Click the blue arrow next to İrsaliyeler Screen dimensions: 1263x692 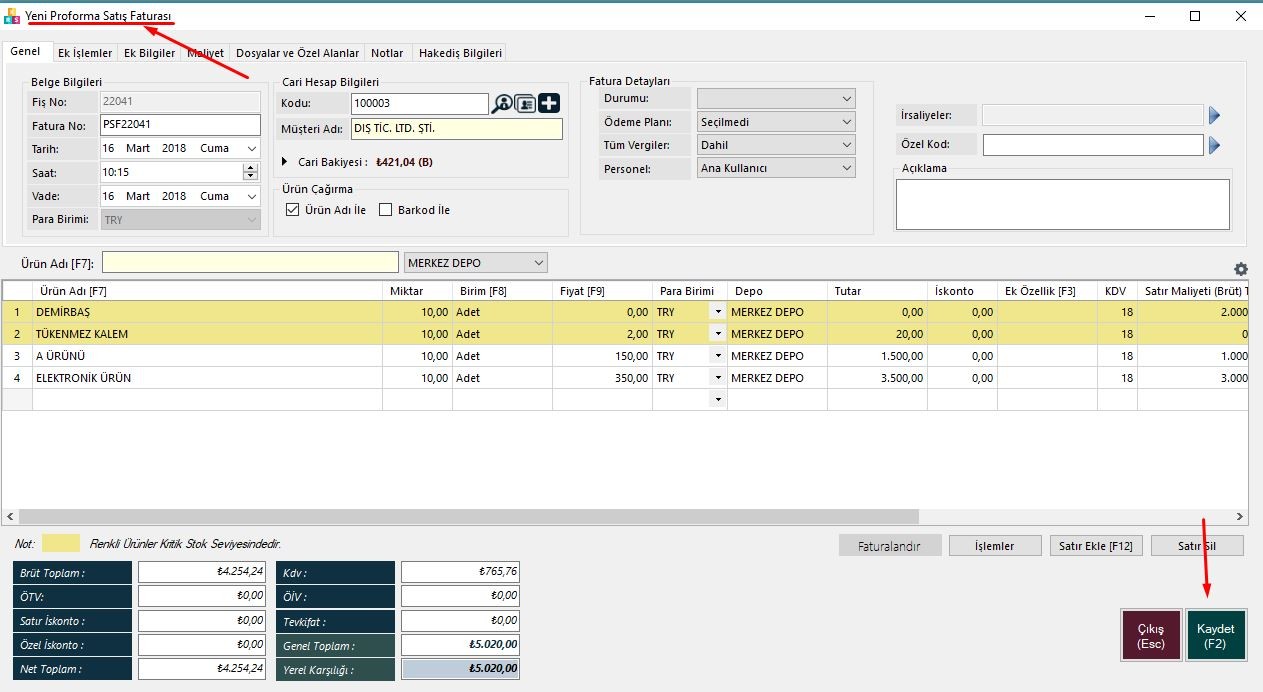coord(1214,116)
